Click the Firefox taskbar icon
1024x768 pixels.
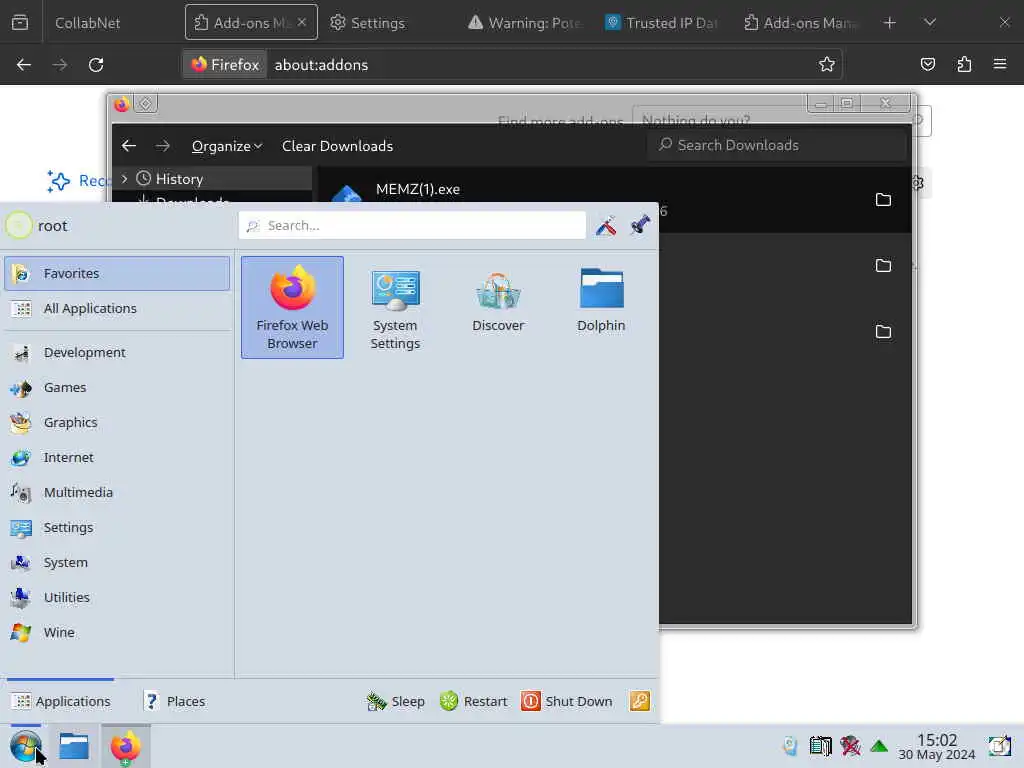tap(125, 746)
